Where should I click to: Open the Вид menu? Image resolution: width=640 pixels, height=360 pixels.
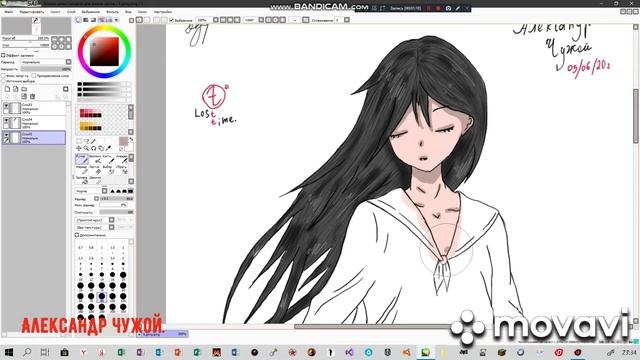(x=128, y=12)
